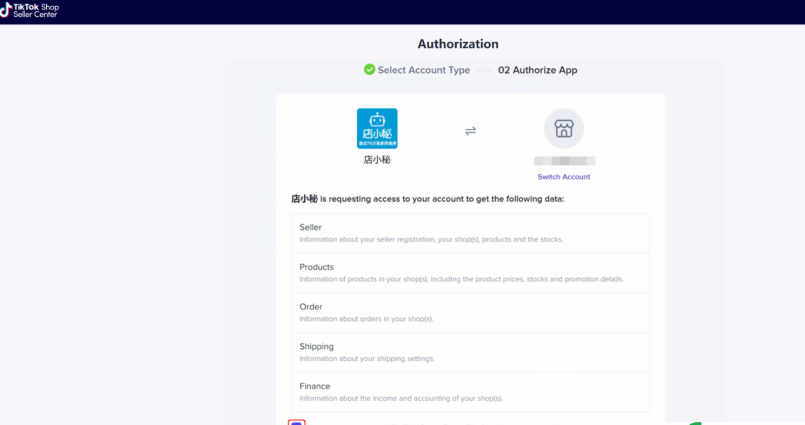Click the 'is requesting access to your account' sentence
805x425 pixels.
pos(428,199)
